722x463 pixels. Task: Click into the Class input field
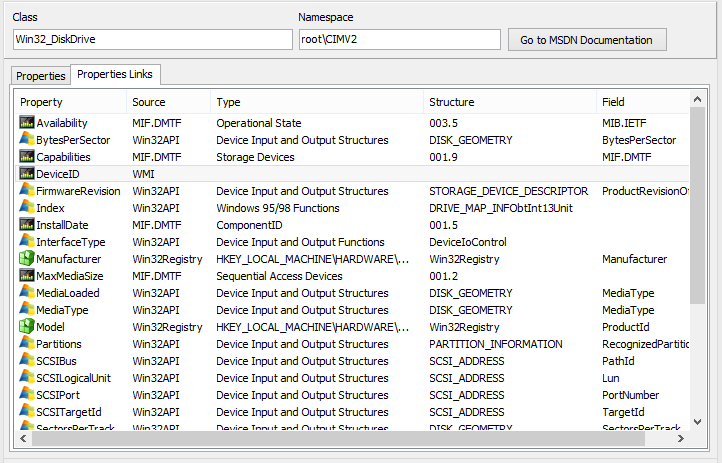(150, 40)
